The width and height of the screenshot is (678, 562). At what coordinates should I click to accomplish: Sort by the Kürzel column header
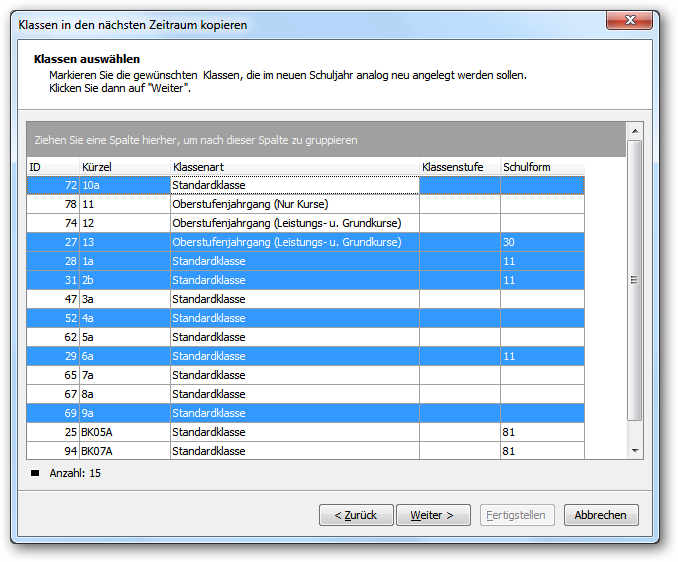(125, 167)
